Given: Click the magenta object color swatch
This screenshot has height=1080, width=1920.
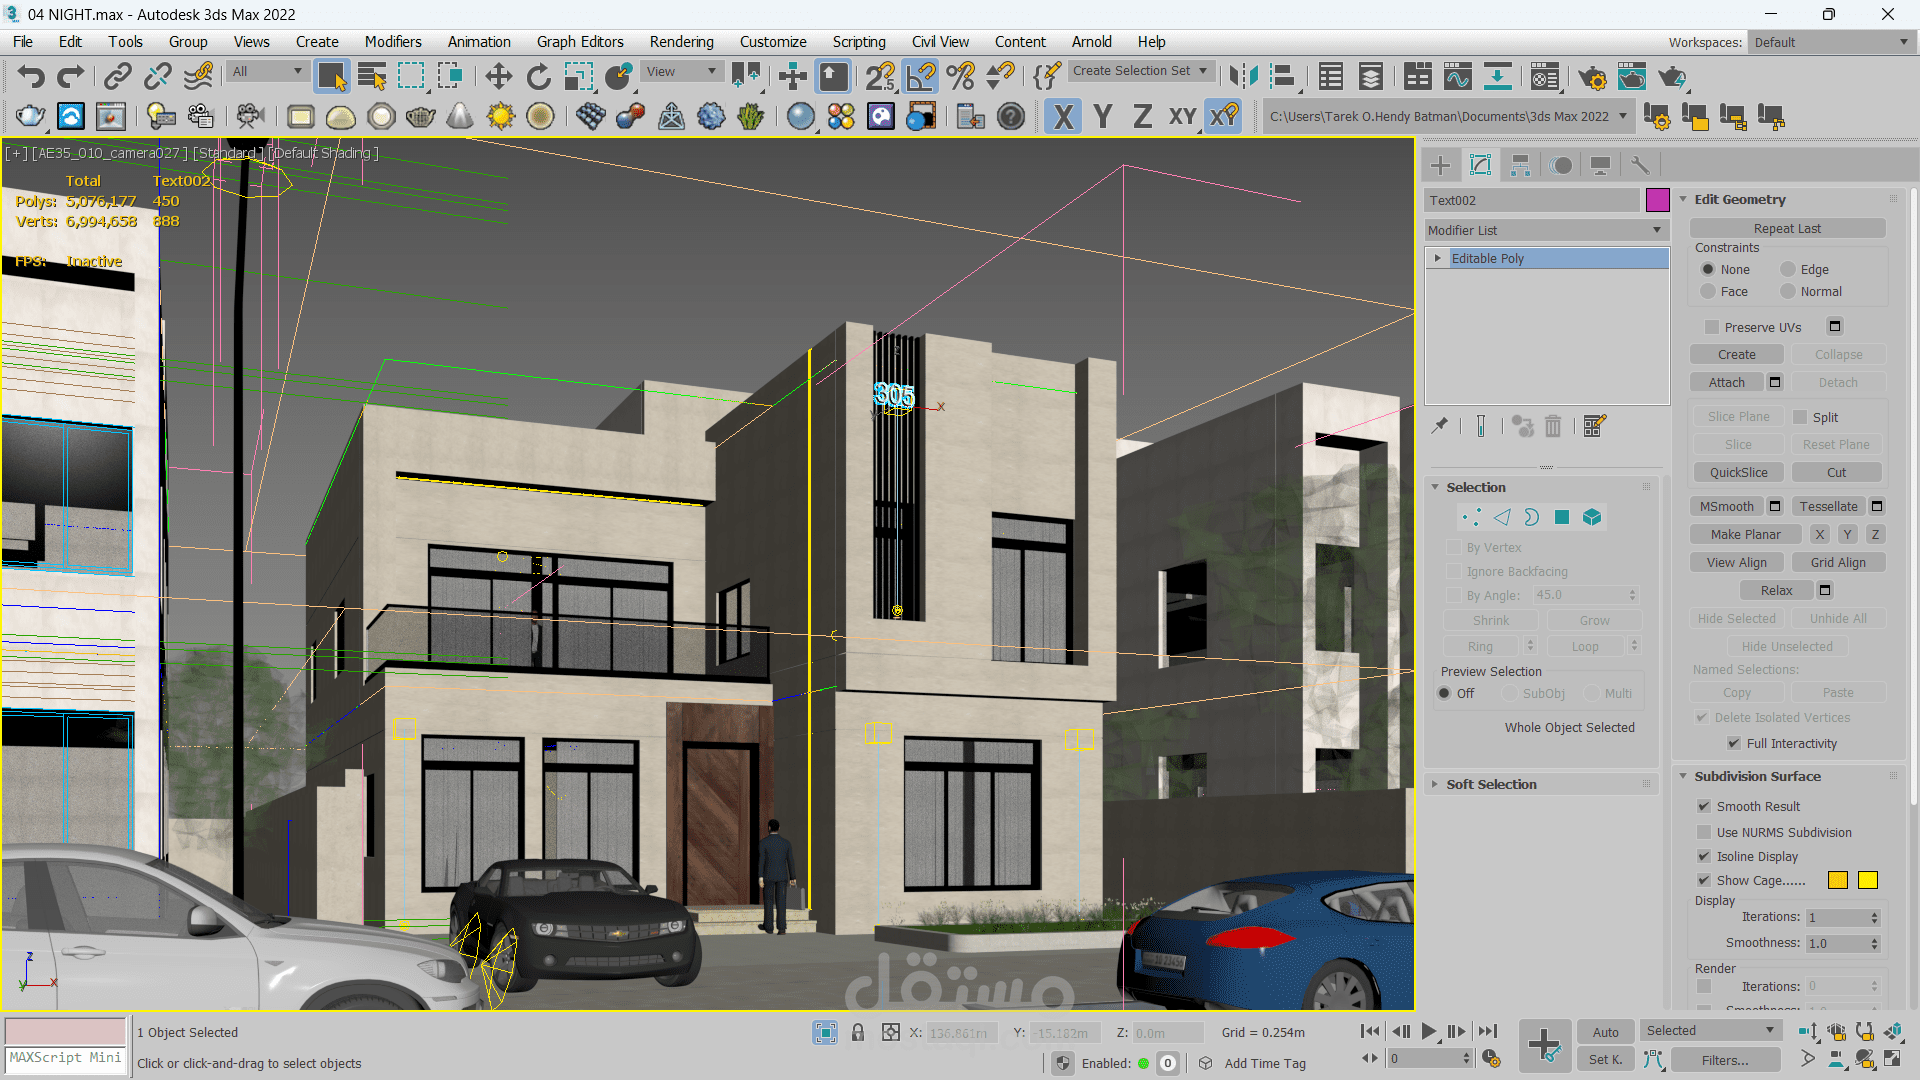Looking at the screenshot, I should point(1657,200).
